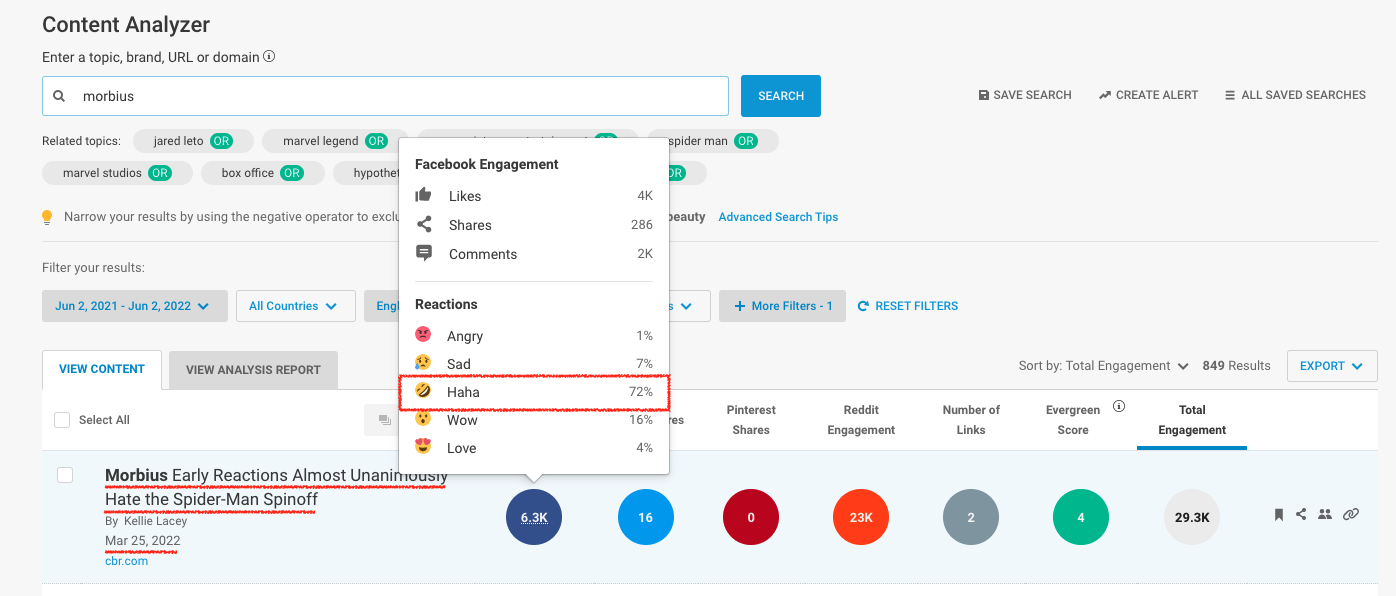The width and height of the screenshot is (1396, 596).
Task: Click author name Kellie Lacey
Action: 155,521
